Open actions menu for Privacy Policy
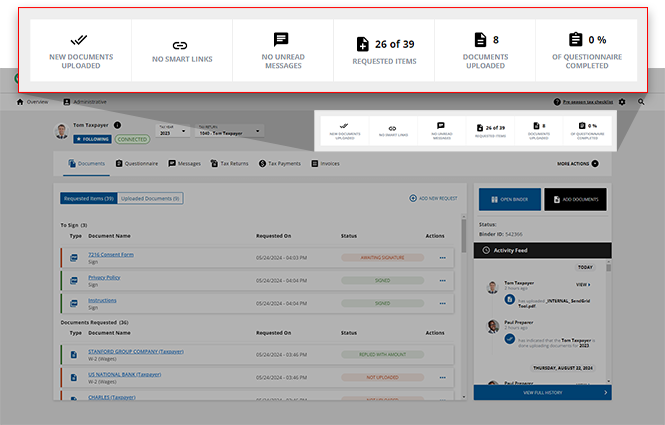This screenshot has width=665, height=425. tap(442, 281)
